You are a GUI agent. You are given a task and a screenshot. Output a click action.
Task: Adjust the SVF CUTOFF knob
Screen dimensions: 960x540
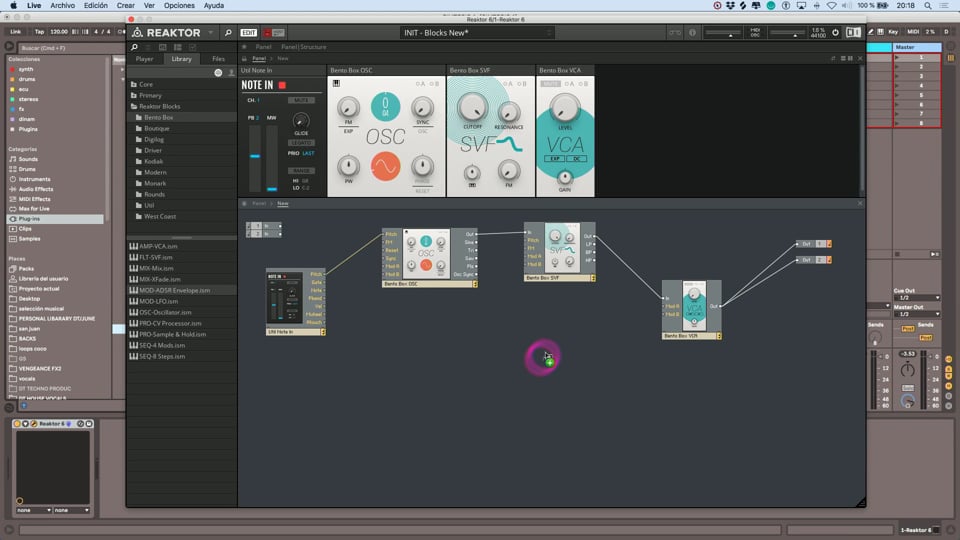tap(472, 107)
